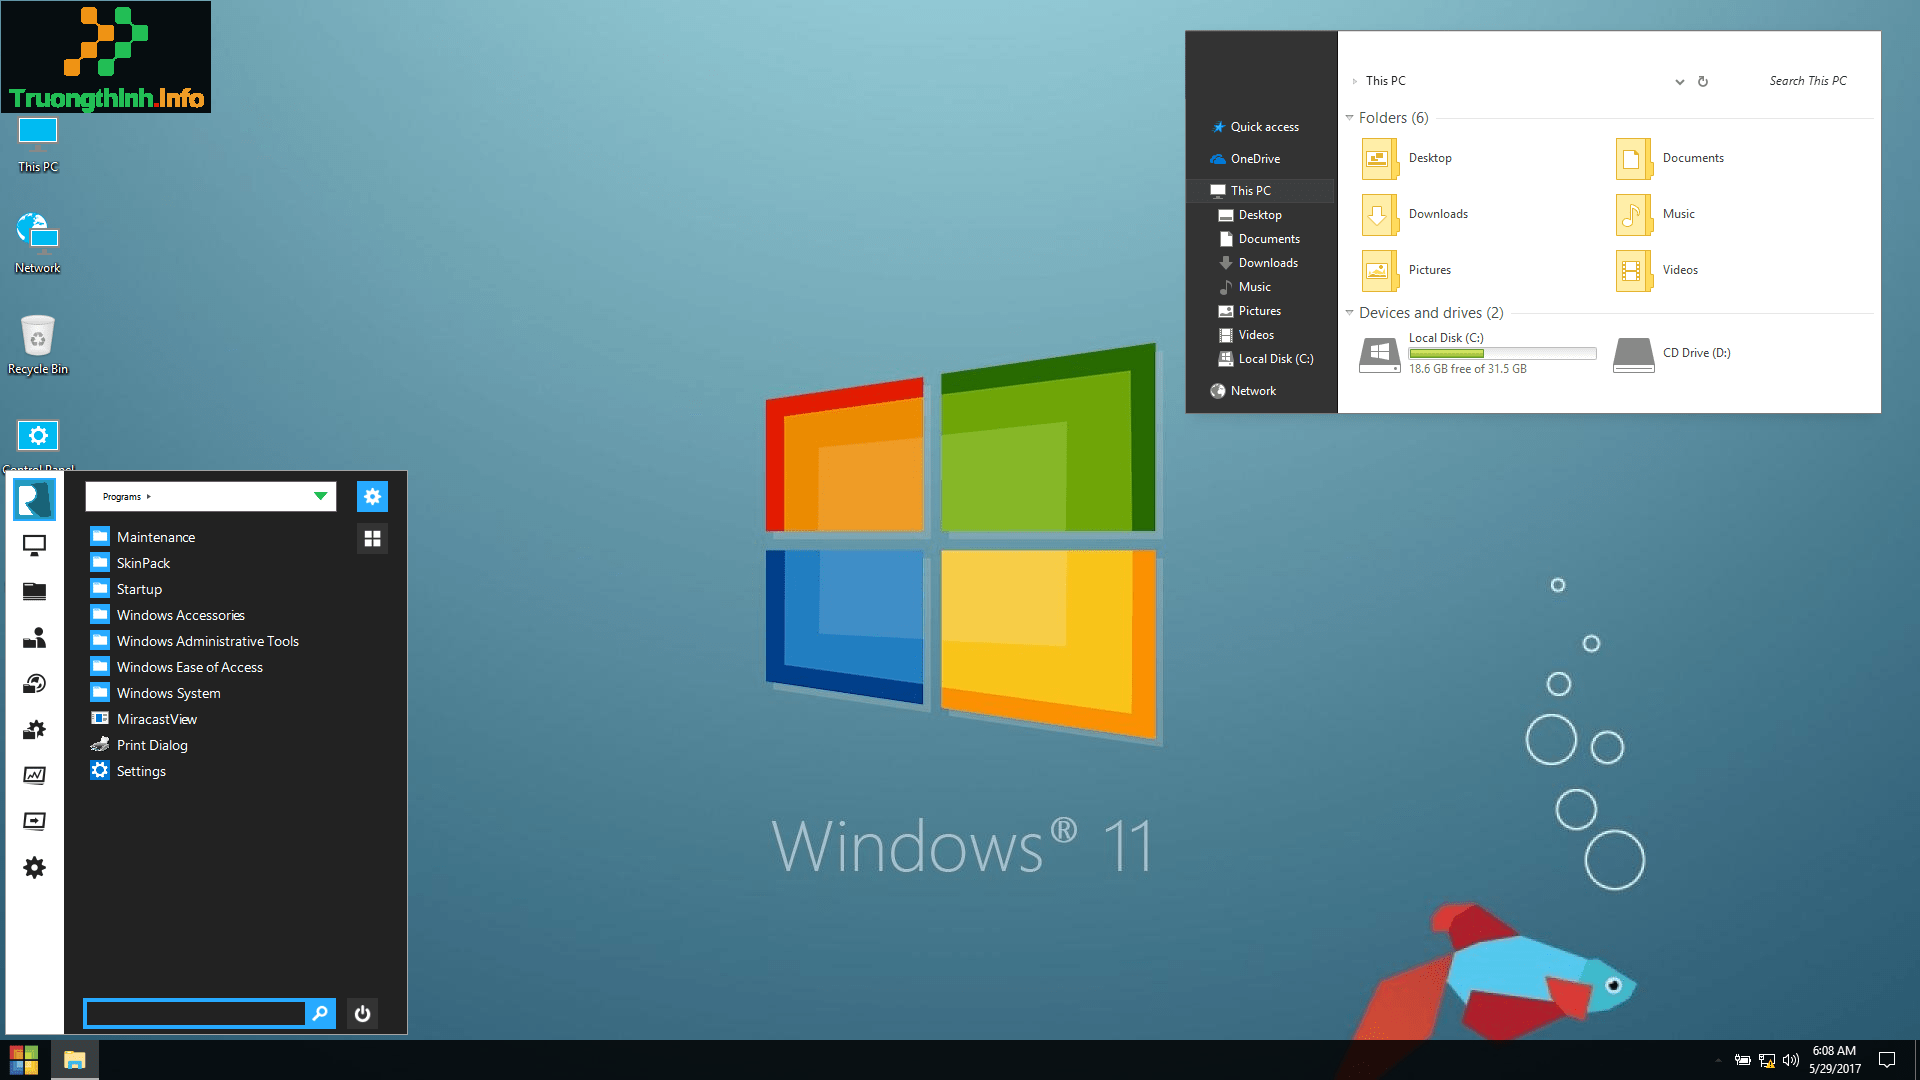Open the Network desktop icon

pos(38,243)
